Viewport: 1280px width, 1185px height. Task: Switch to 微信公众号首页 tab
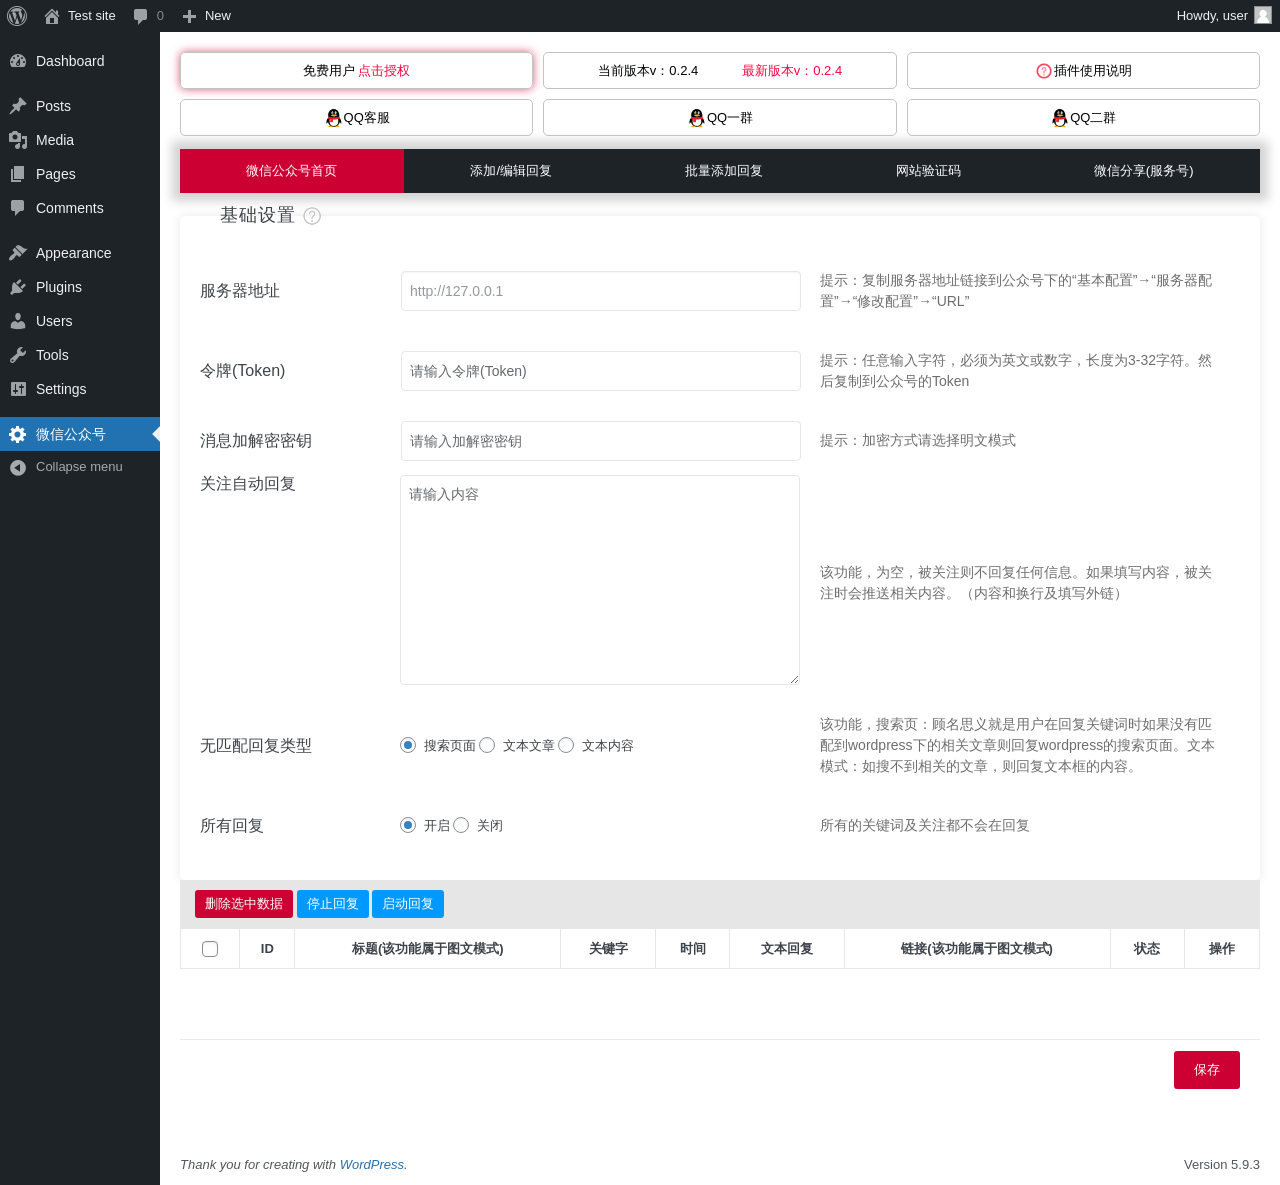(x=292, y=171)
